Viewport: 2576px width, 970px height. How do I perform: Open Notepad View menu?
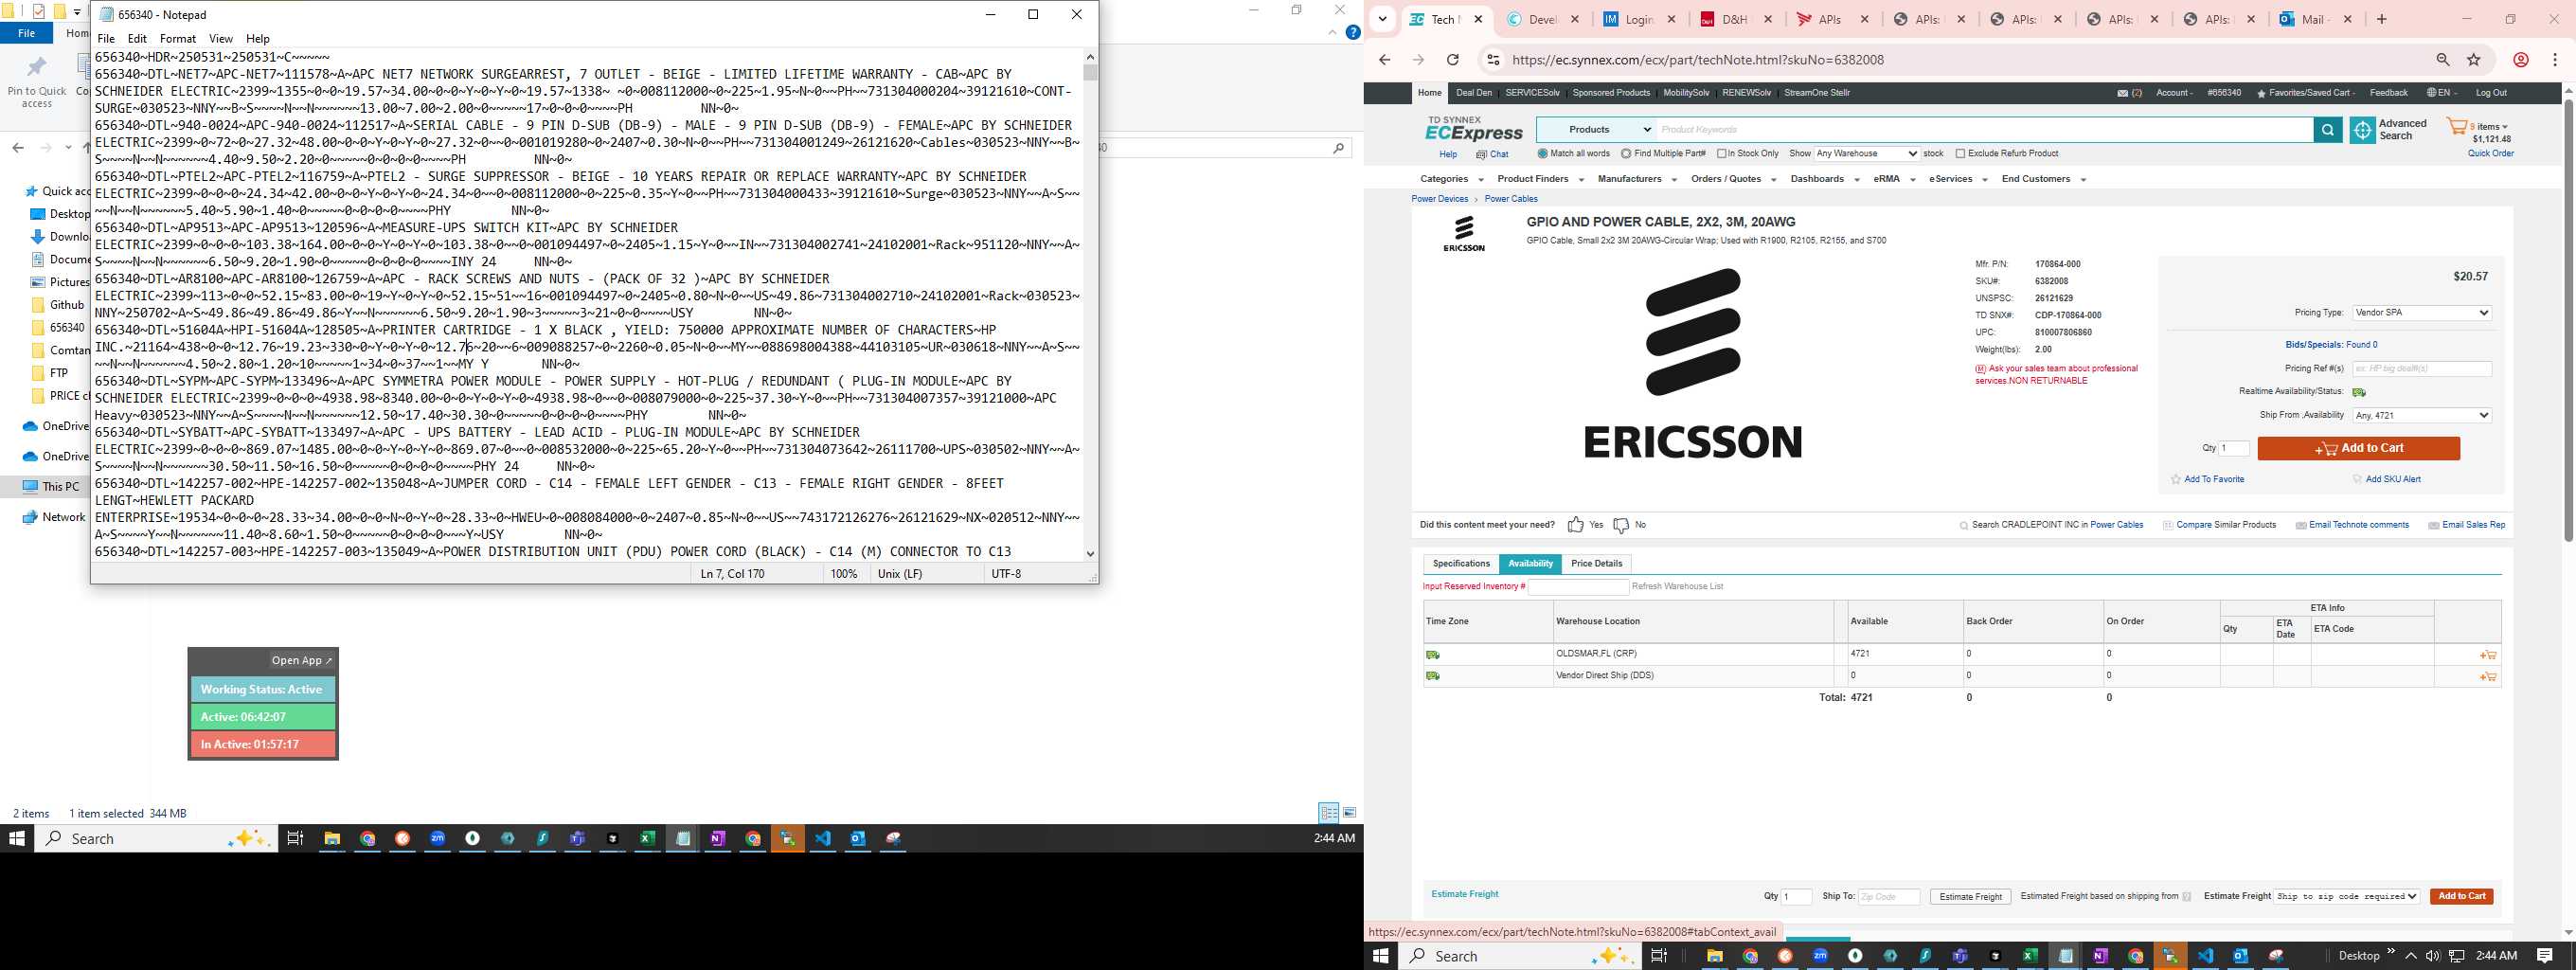tap(221, 39)
